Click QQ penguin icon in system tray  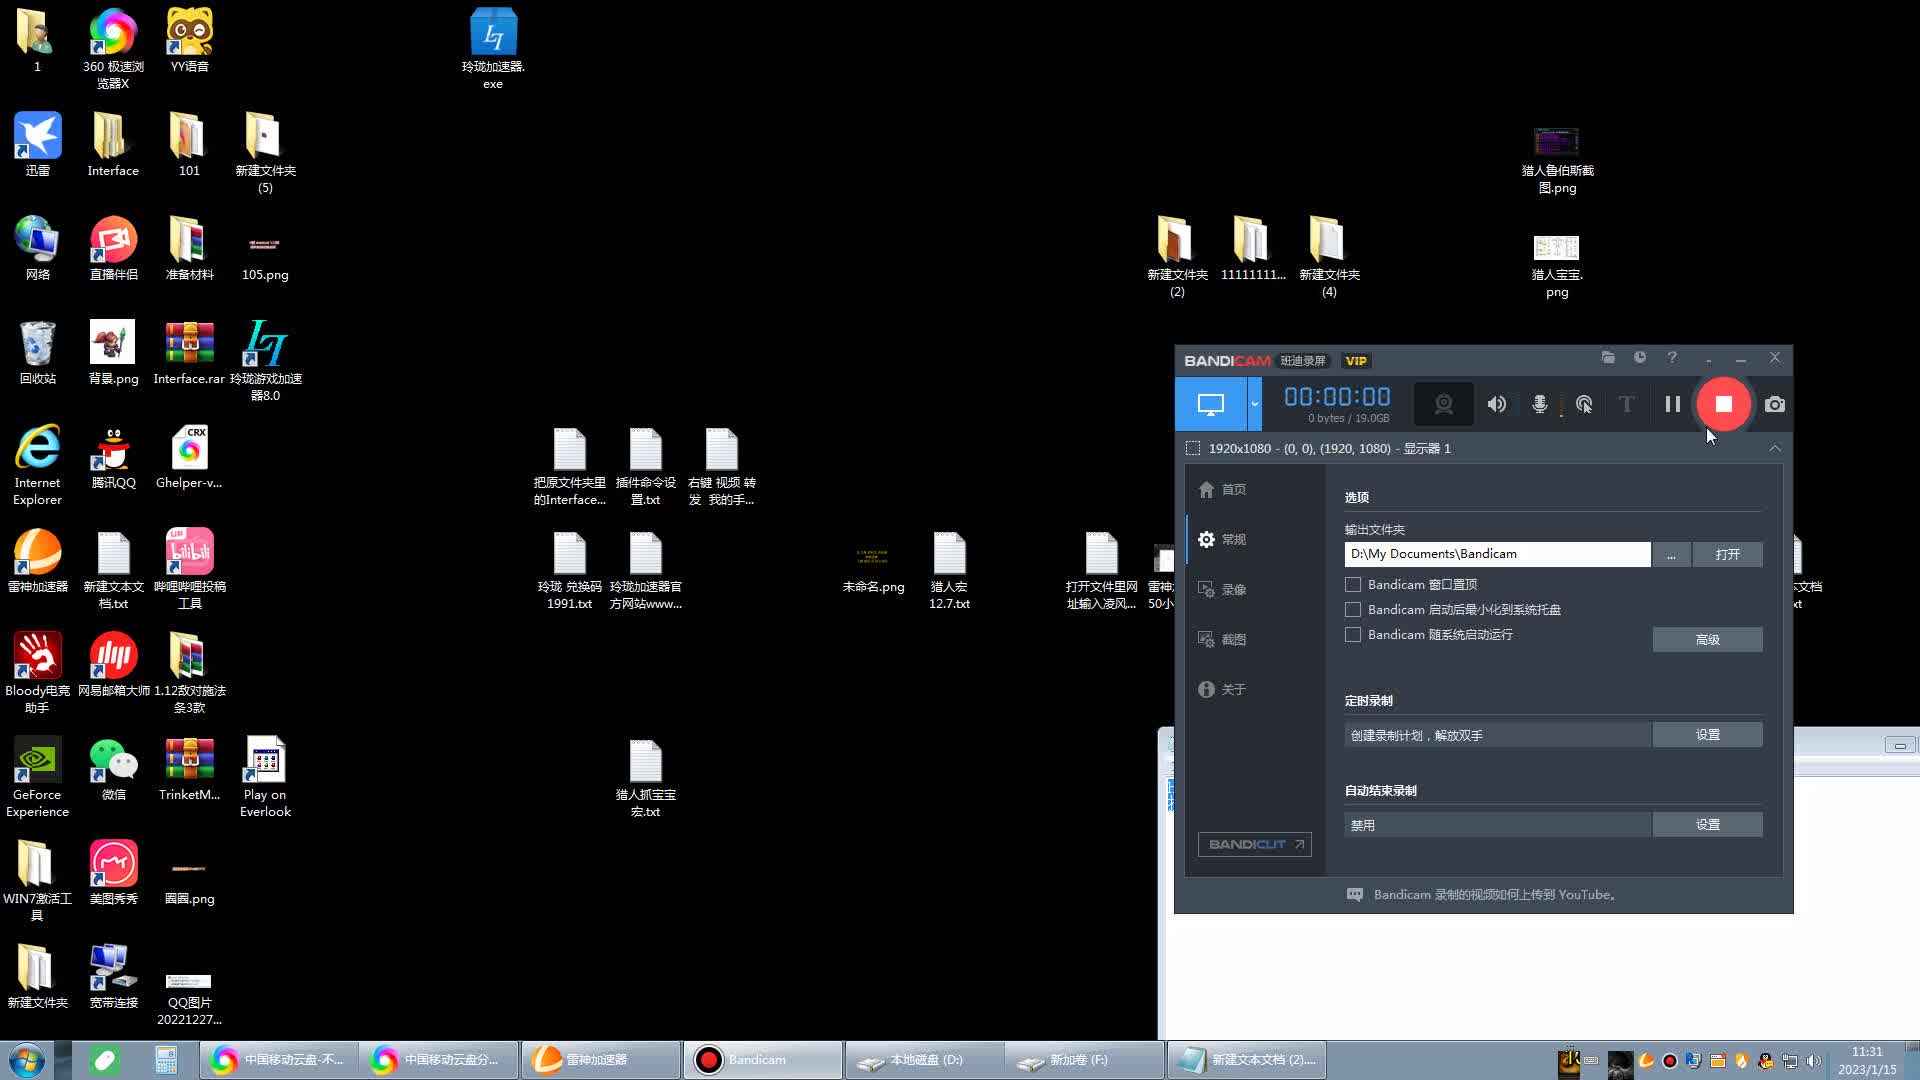[x=1766, y=1061]
